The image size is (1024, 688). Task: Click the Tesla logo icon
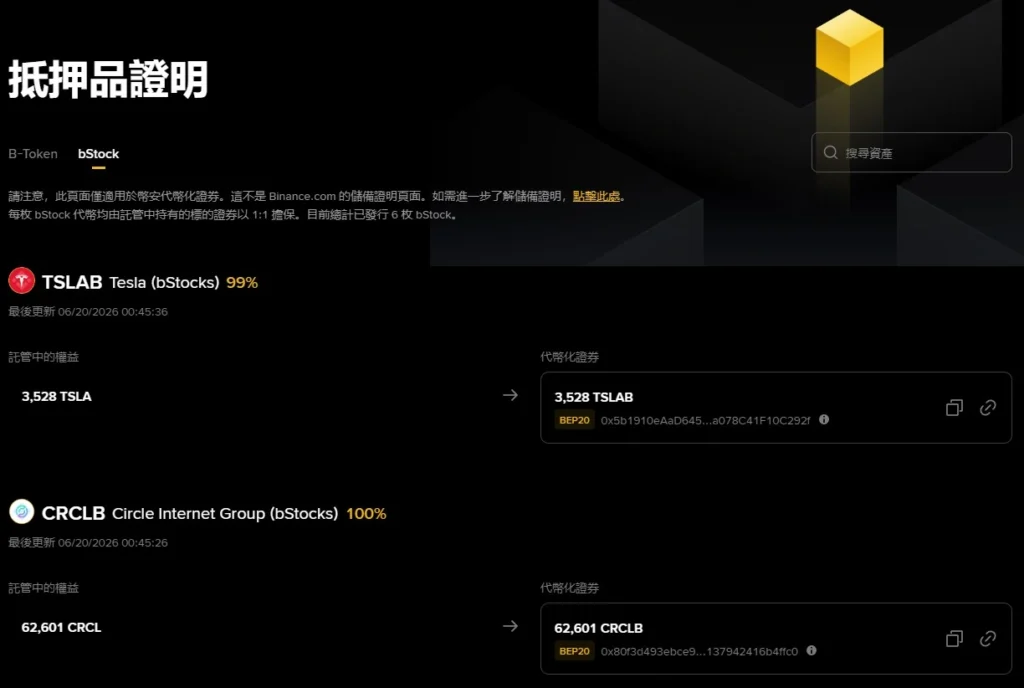pos(22,281)
